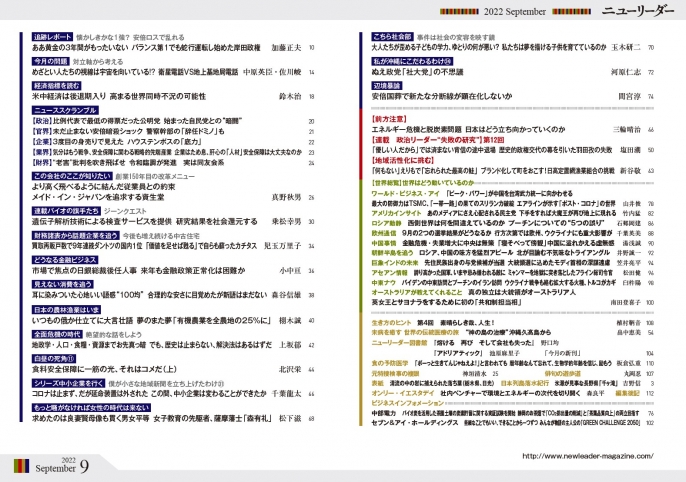Open the エネルギー危機と脱炭素問題 article
This screenshot has width=686, height=482.
pyautogui.click(x=464, y=129)
